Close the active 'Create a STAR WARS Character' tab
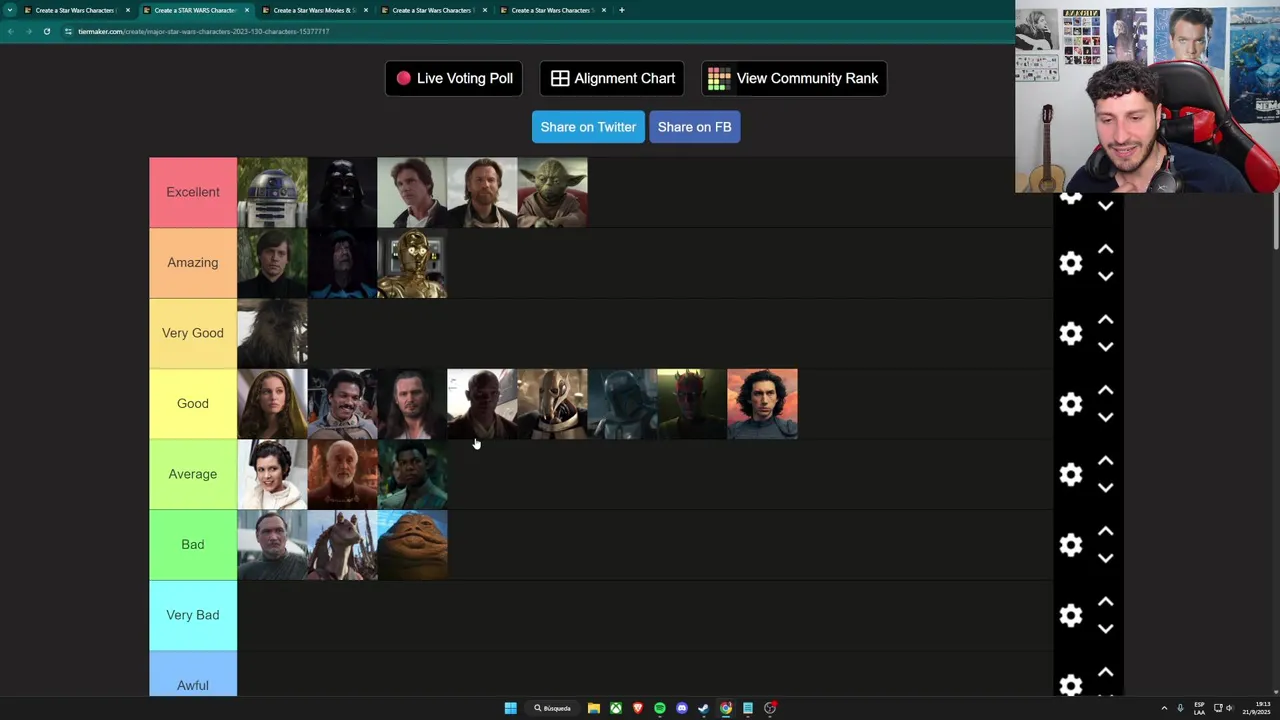This screenshot has width=1280, height=720. tap(247, 10)
